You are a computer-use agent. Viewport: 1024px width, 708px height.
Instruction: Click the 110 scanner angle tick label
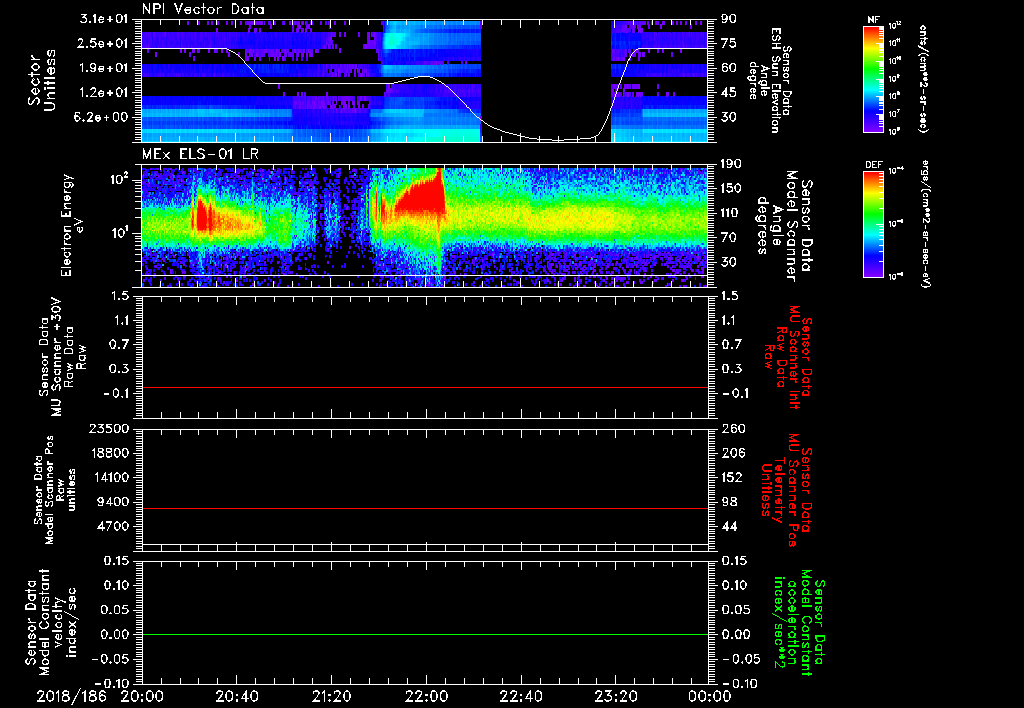[x=732, y=213]
